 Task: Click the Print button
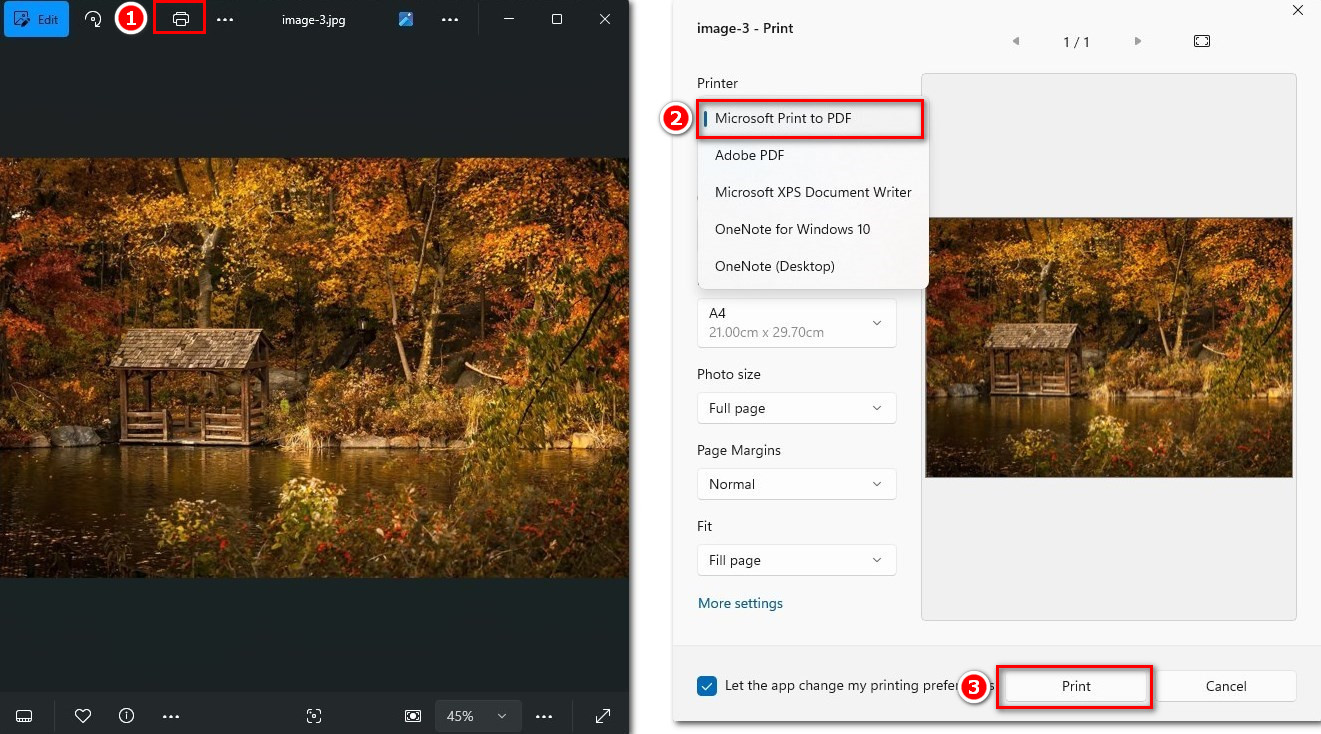tap(1075, 686)
